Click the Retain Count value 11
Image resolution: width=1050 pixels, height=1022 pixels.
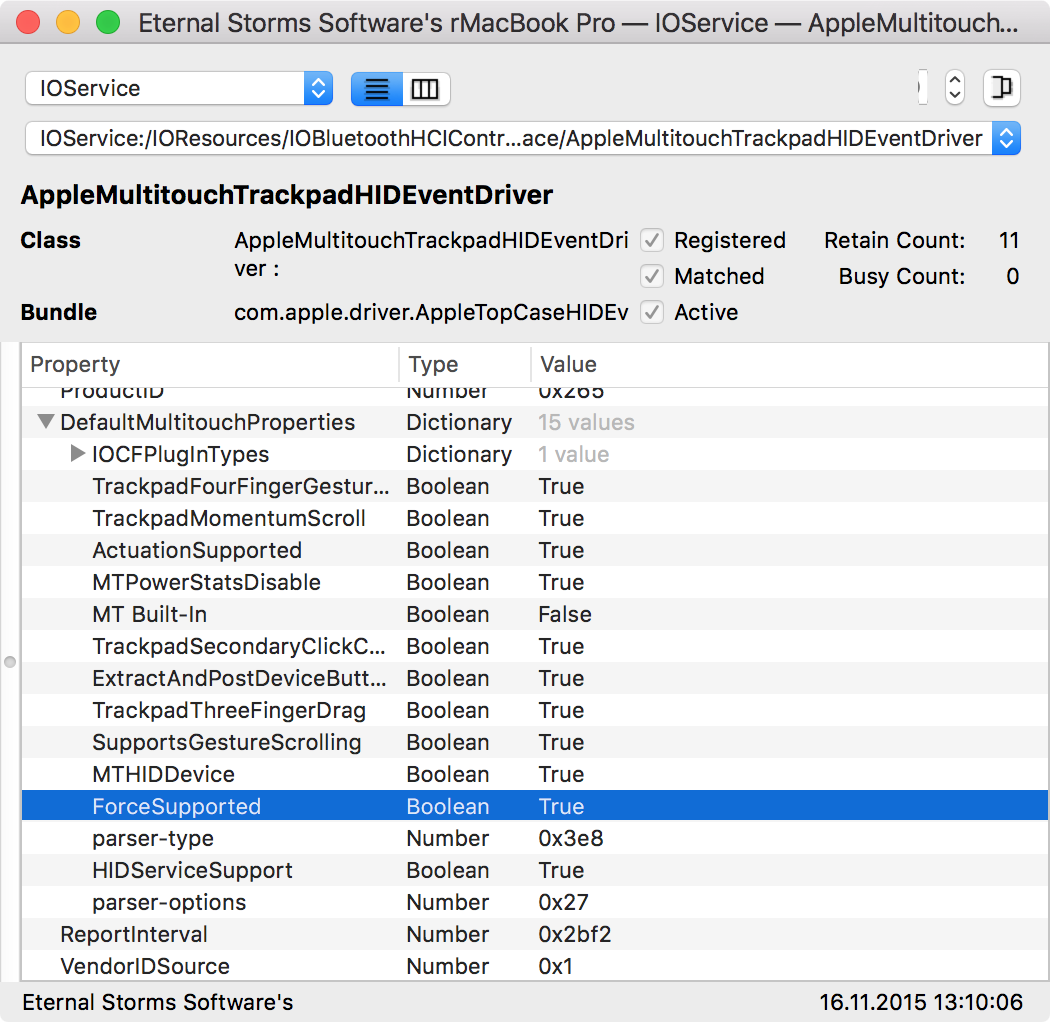tap(1008, 240)
